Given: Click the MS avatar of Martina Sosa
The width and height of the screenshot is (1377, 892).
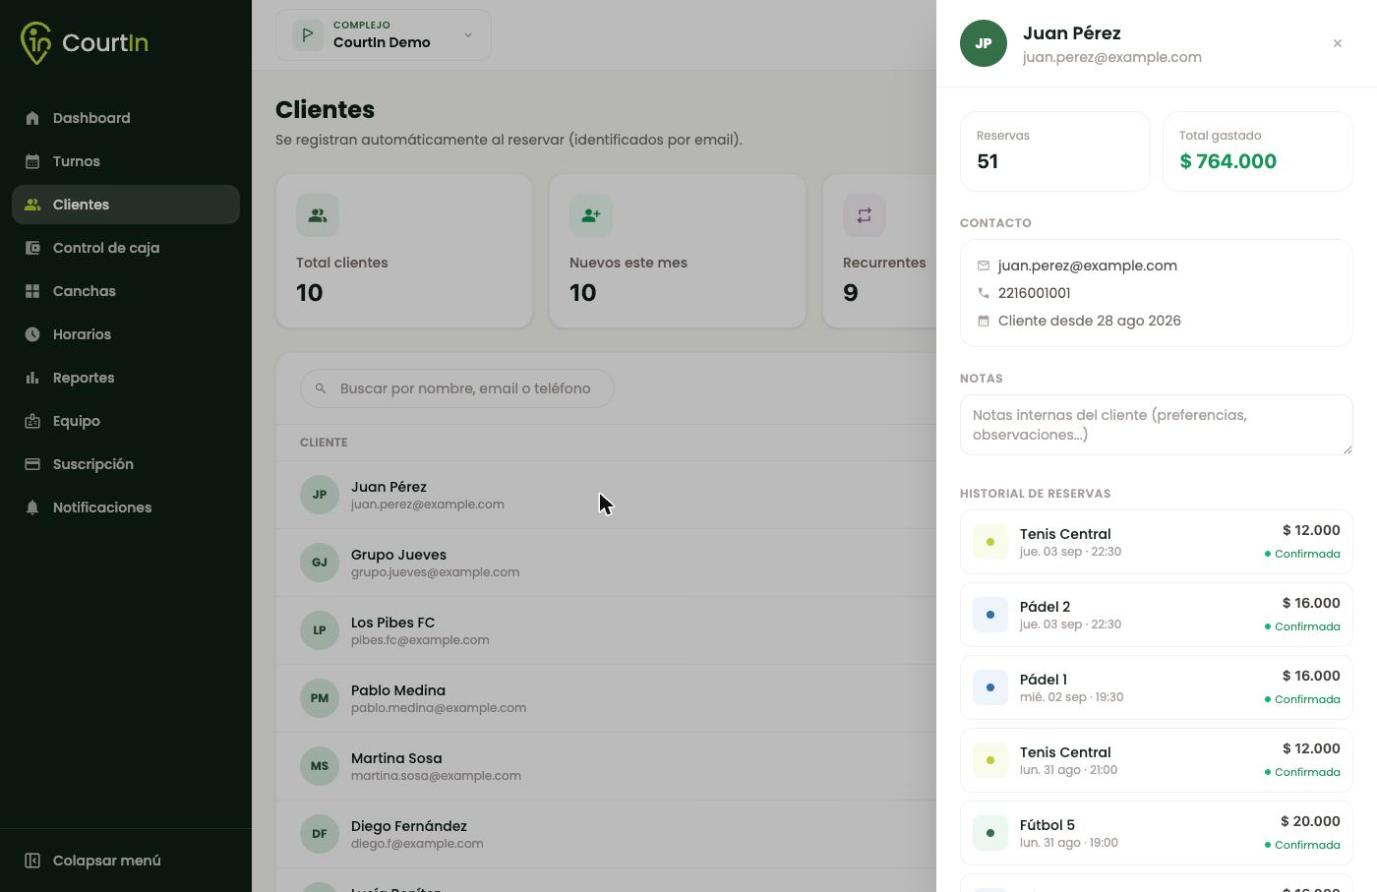Looking at the screenshot, I should tap(319, 766).
